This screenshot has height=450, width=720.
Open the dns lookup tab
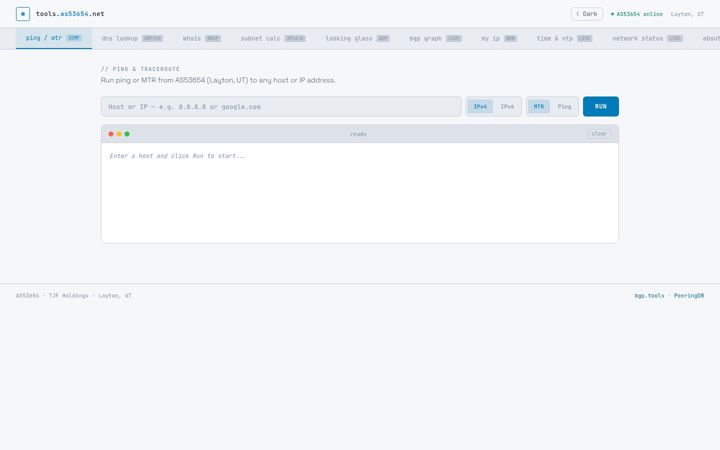tap(132, 39)
